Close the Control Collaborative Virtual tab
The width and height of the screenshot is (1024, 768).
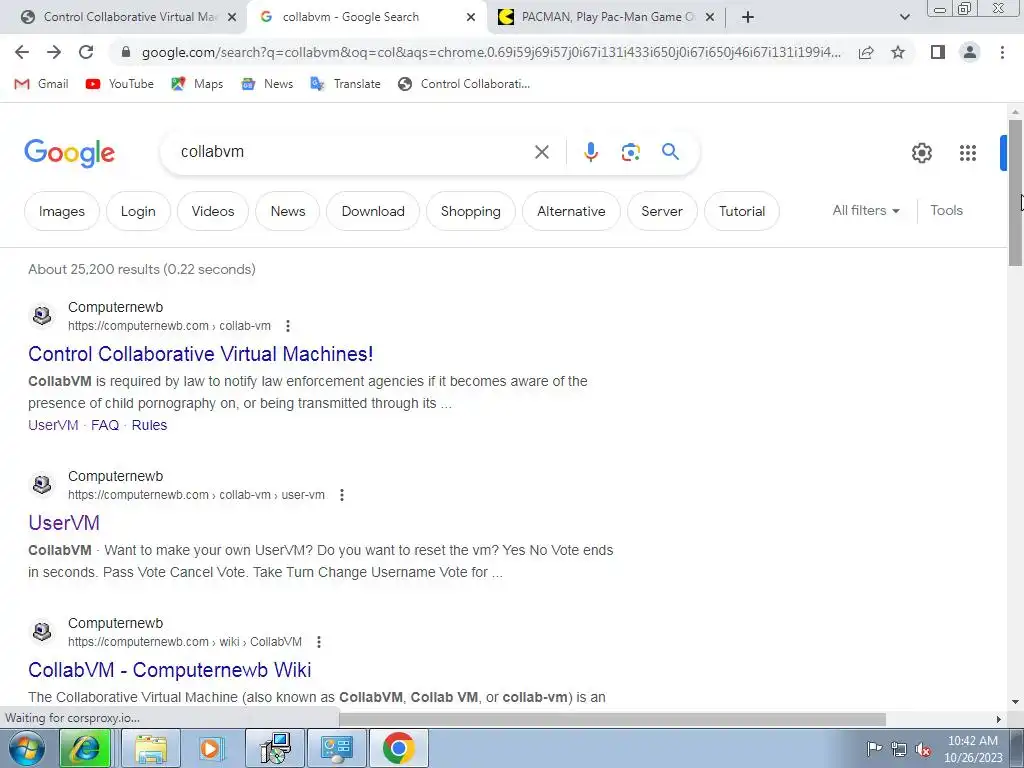coord(231,17)
